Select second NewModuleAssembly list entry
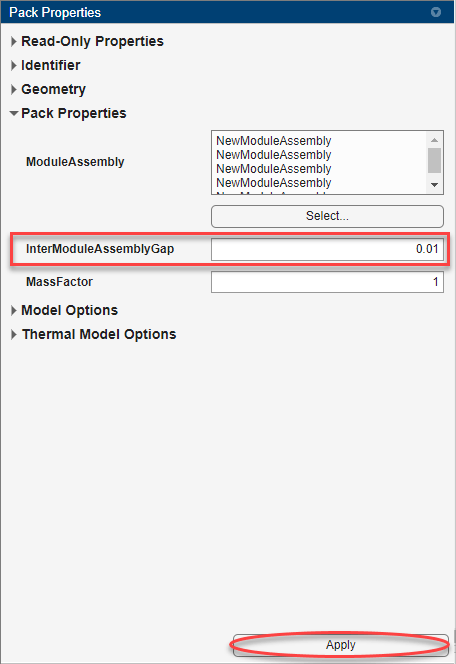 tap(274, 155)
